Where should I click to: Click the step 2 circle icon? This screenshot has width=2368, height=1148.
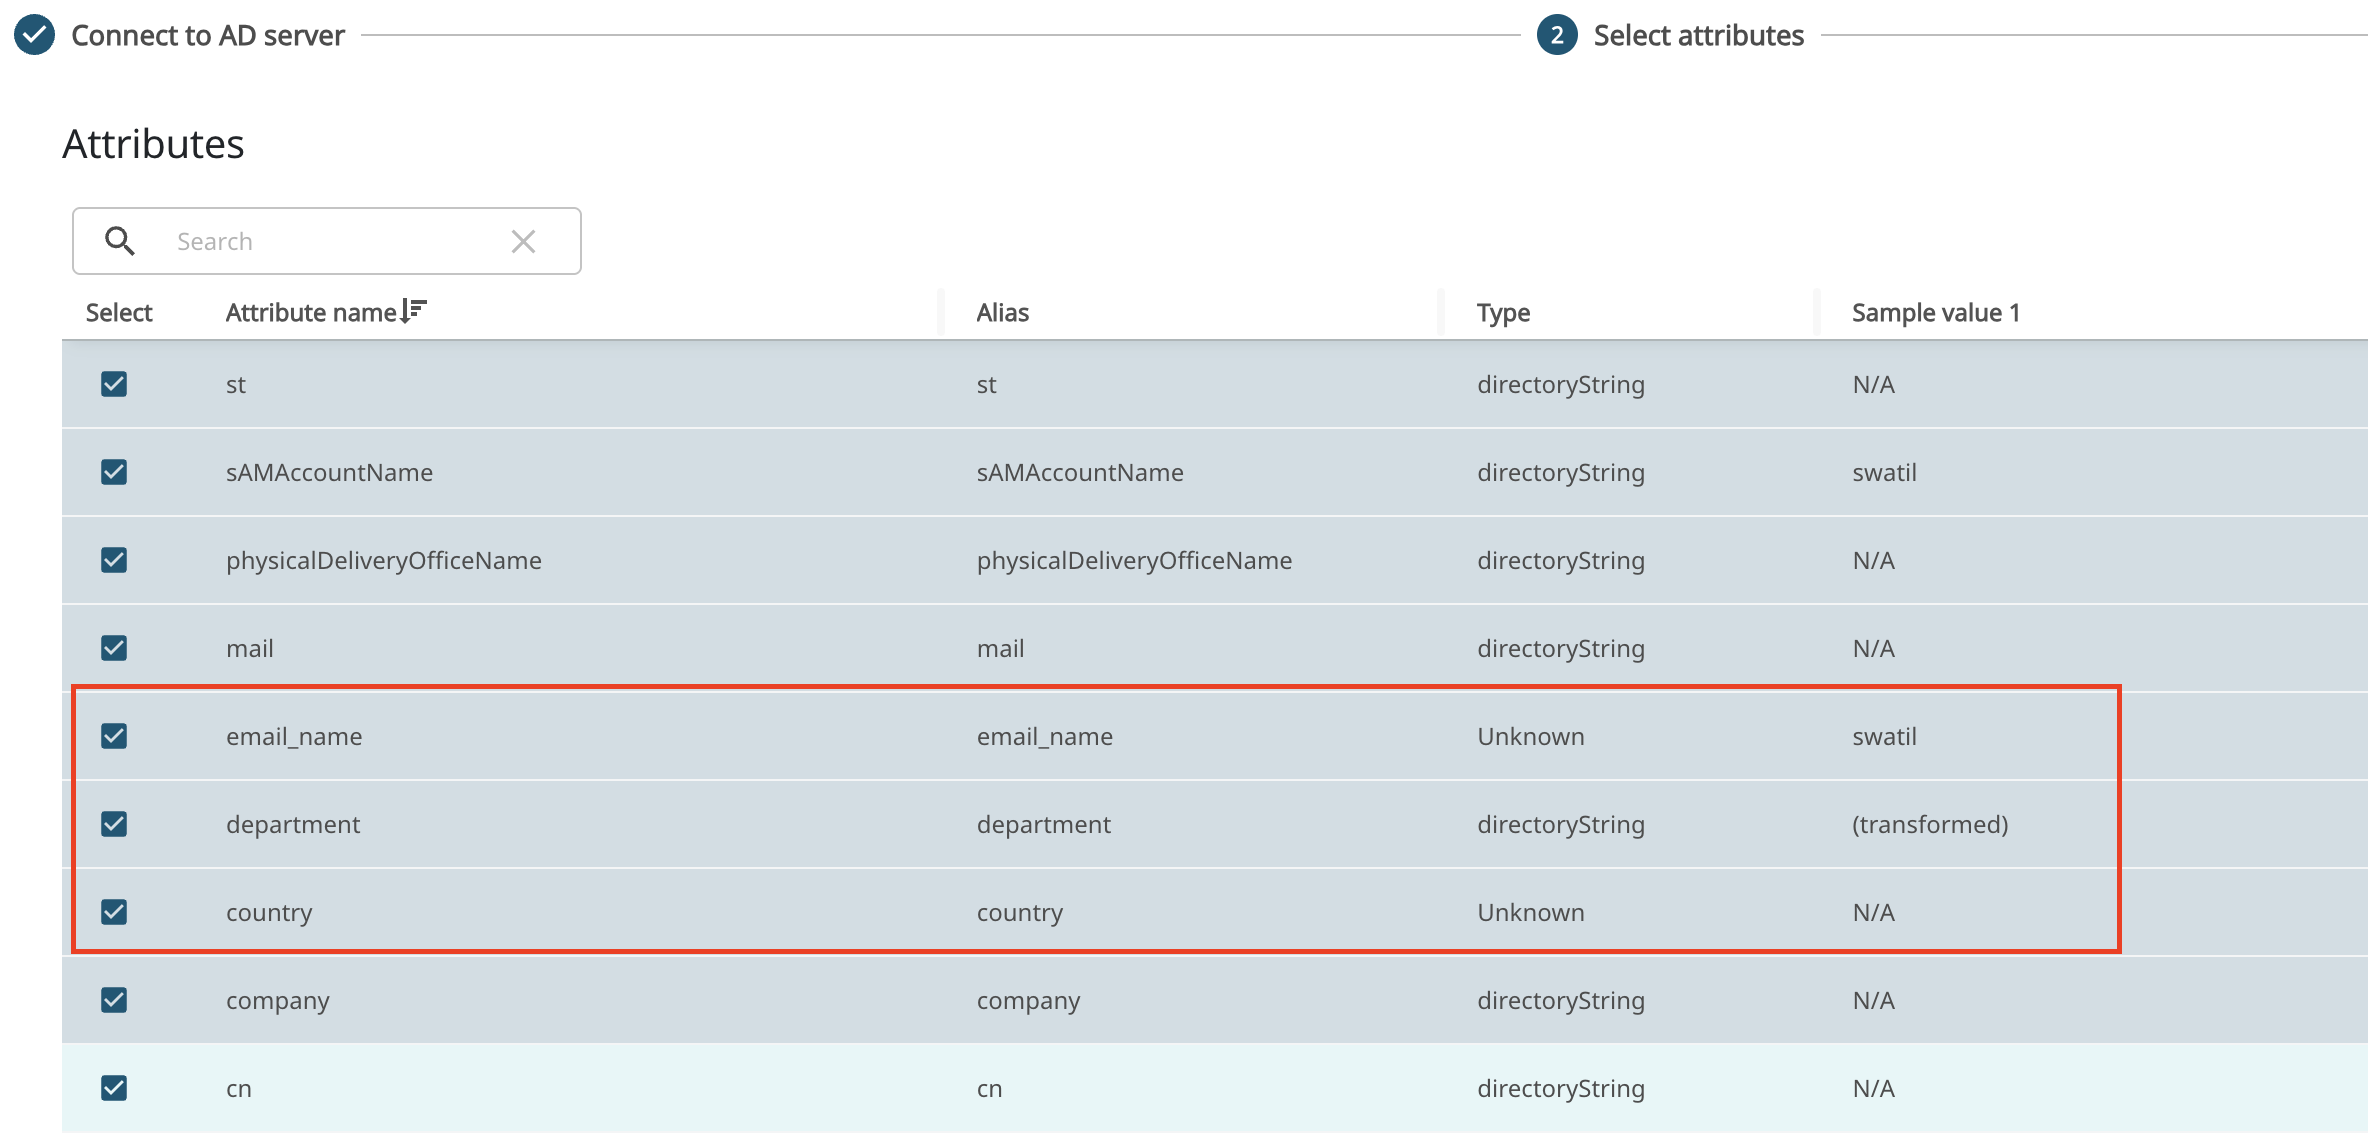tap(1556, 35)
